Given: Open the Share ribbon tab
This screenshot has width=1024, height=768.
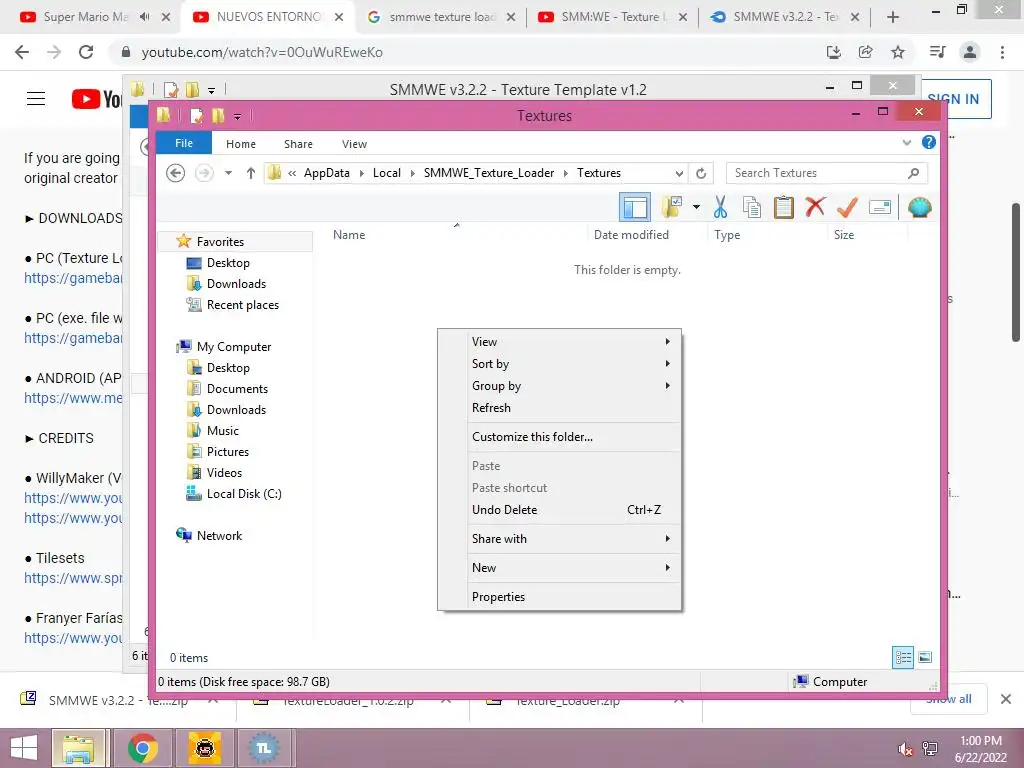Looking at the screenshot, I should click(x=298, y=144).
